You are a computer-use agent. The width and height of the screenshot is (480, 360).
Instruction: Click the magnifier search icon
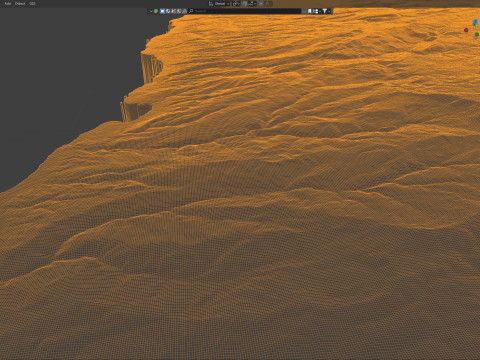point(191,11)
